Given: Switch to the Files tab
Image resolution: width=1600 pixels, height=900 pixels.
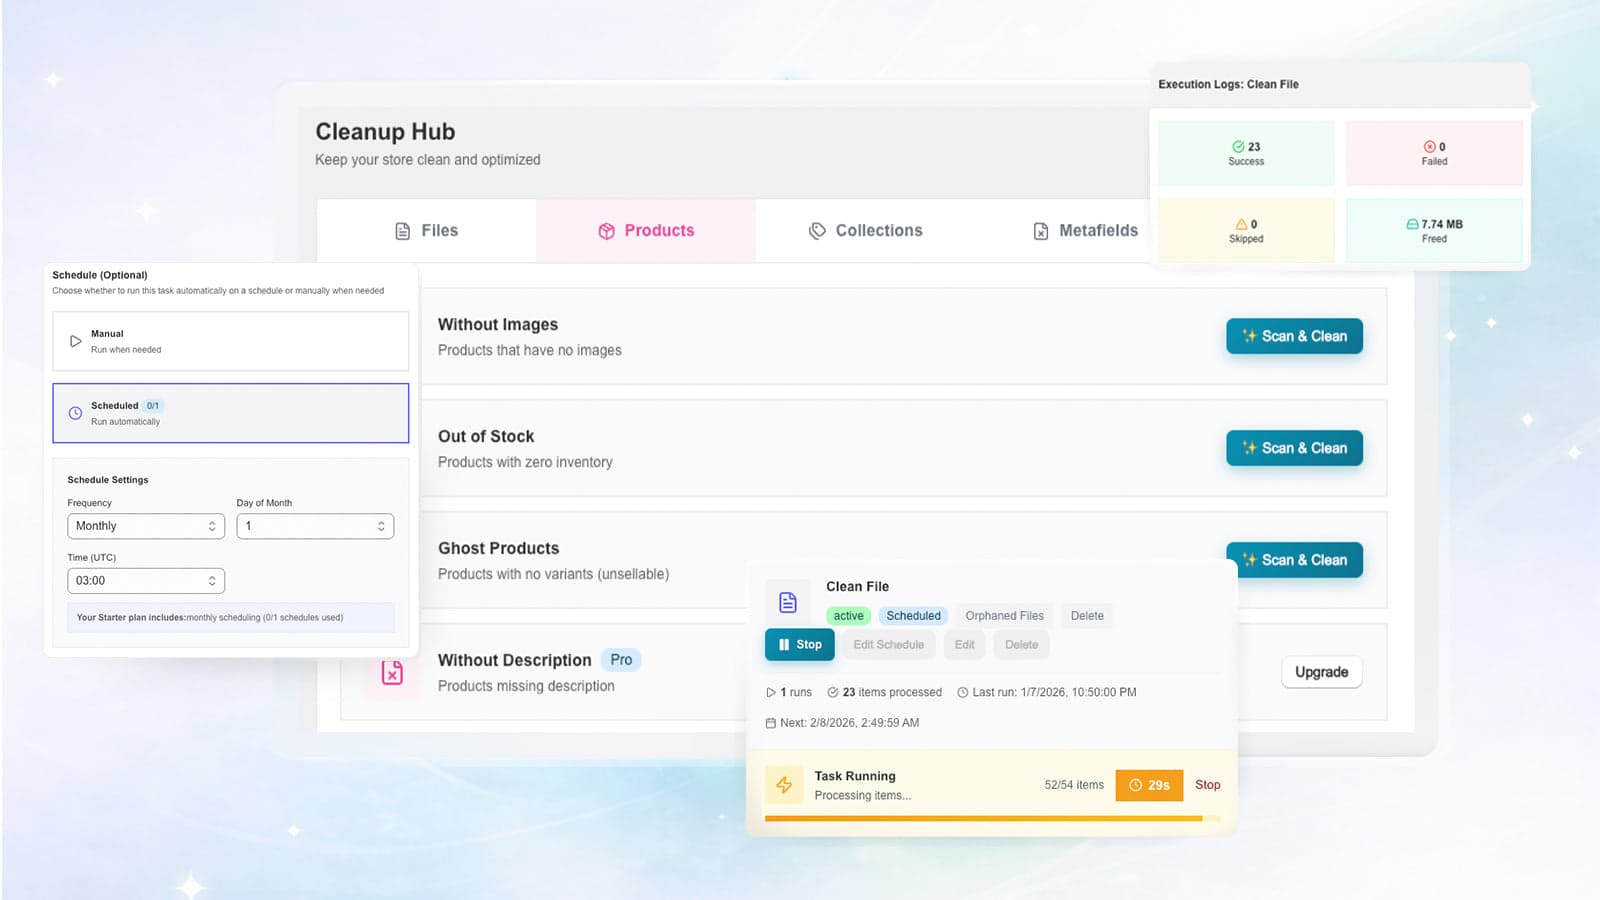Looking at the screenshot, I should pos(427,231).
